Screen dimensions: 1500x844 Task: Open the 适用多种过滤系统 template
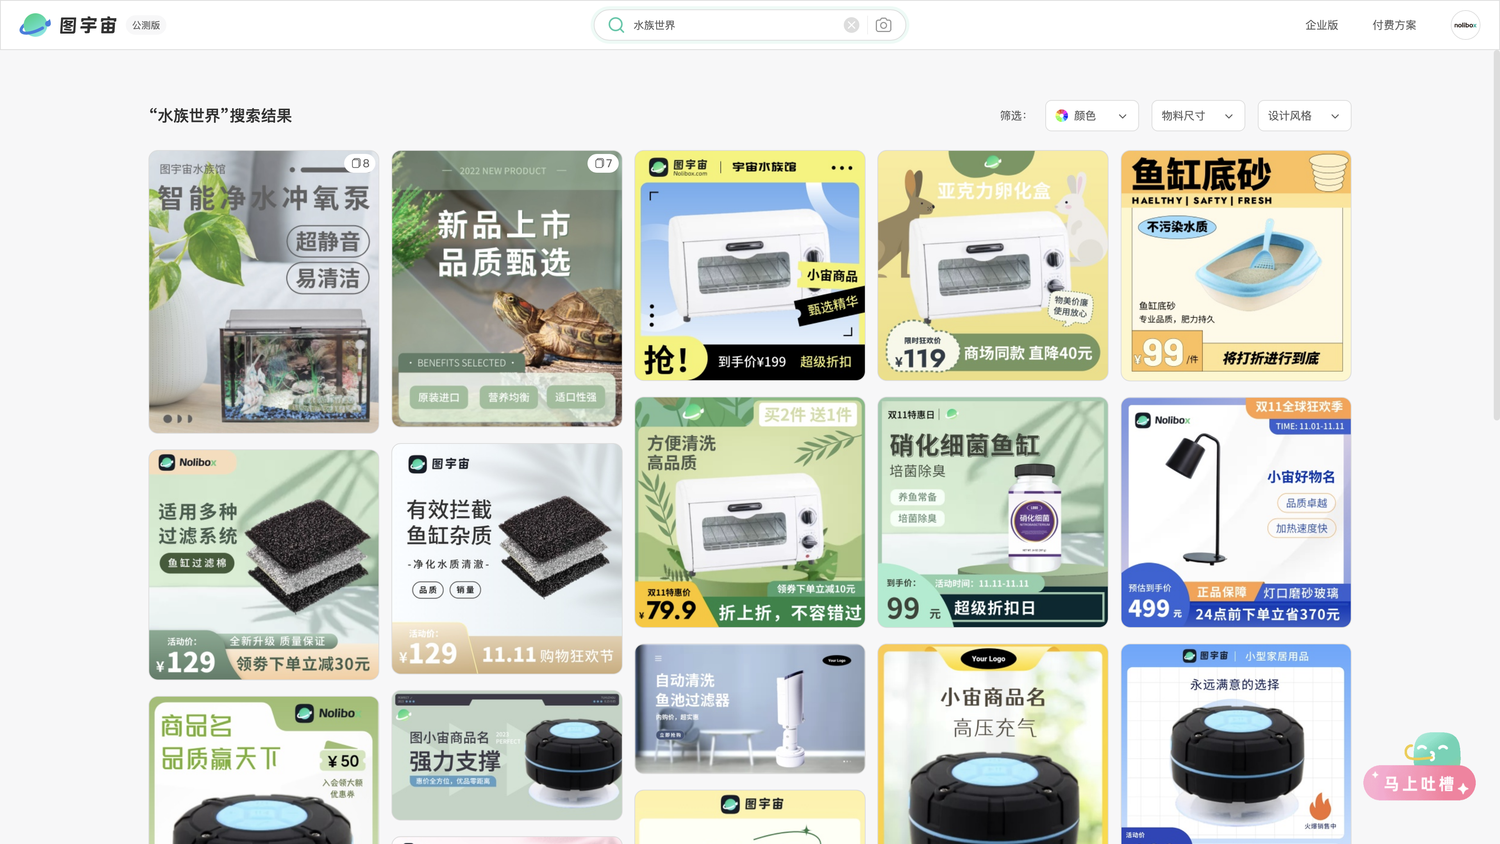(x=264, y=565)
